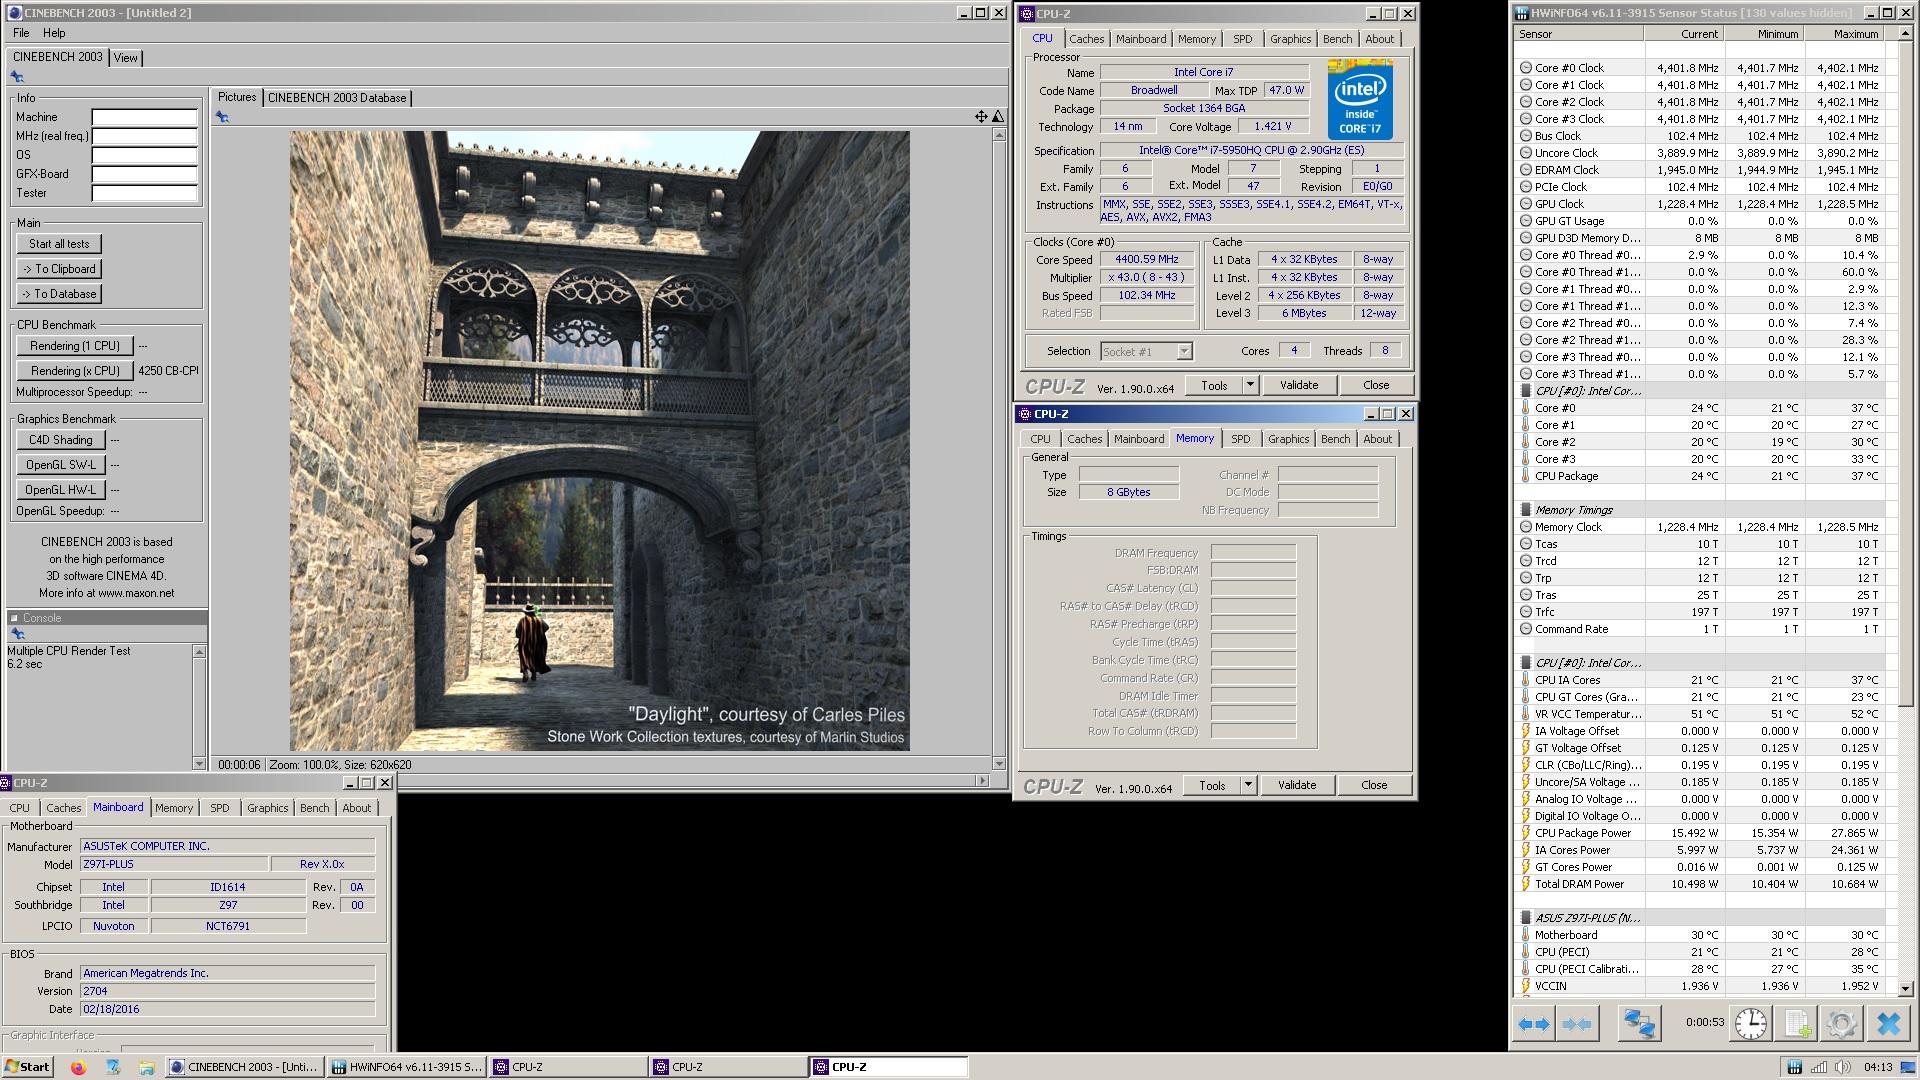This screenshot has height=1080, width=1920.
Task: Open Graphics tab in Mainboard CPU-Z window
Action: (267, 808)
